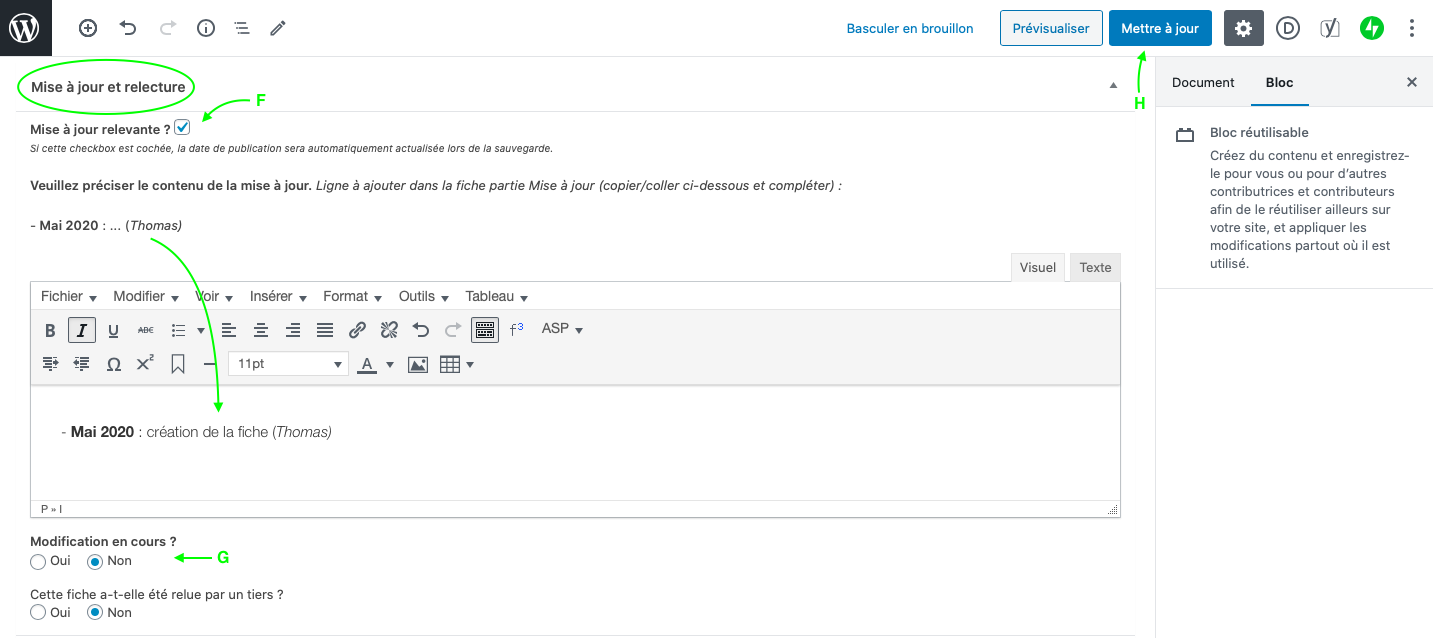Apply bold in the editor toolbar
This screenshot has height=638, width=1433.
[x=50, y=330]
